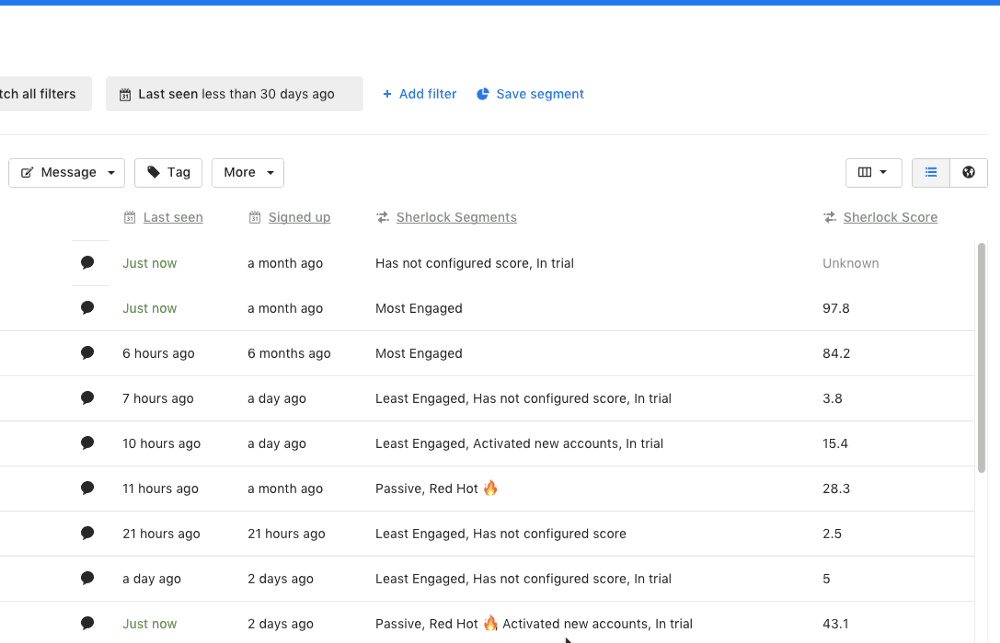Add a new filter

point(419,93)
